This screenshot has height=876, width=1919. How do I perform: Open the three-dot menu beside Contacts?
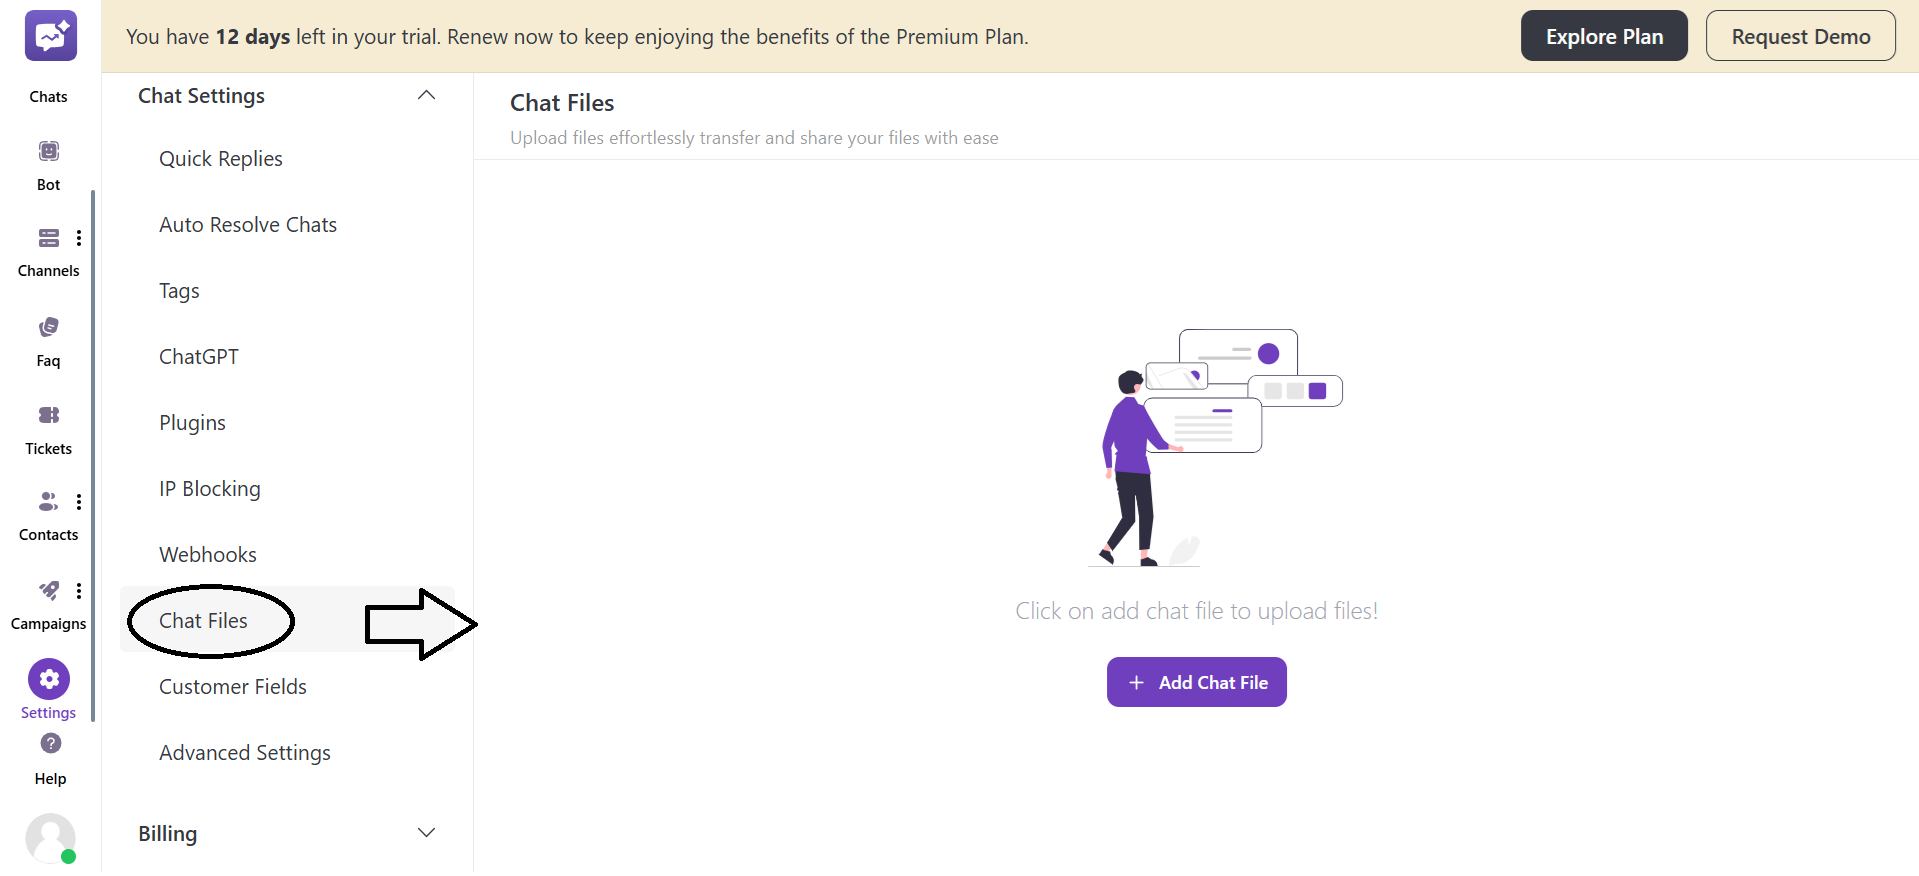pos(79,501)
